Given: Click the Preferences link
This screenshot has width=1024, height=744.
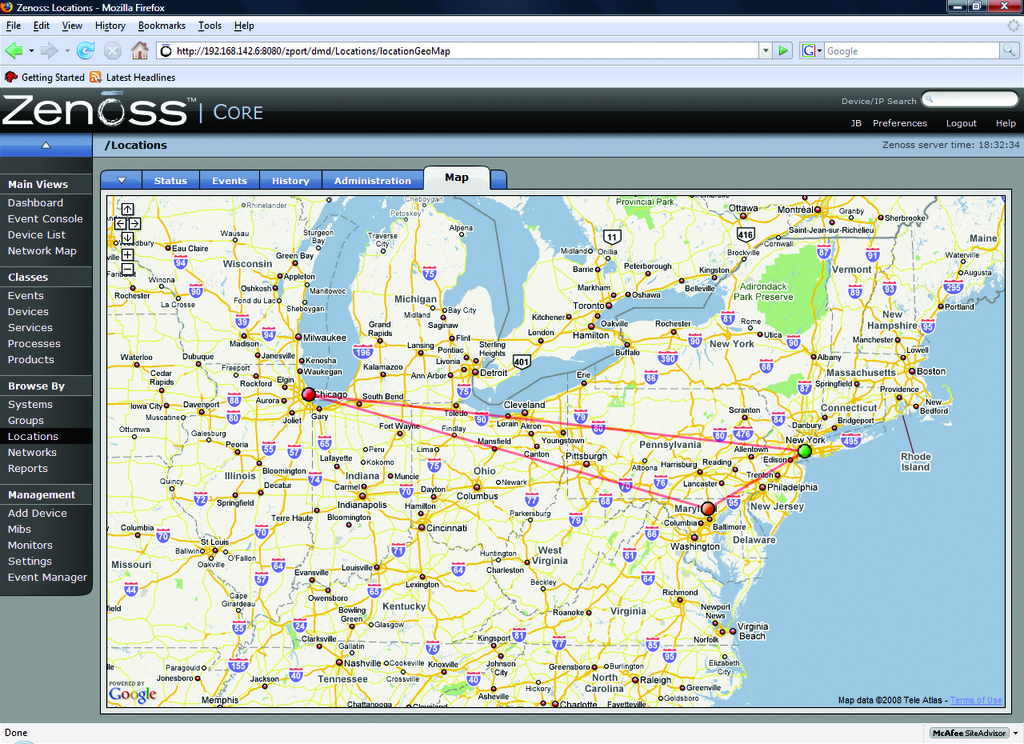Looking at the screenshot, I should 899,123.
